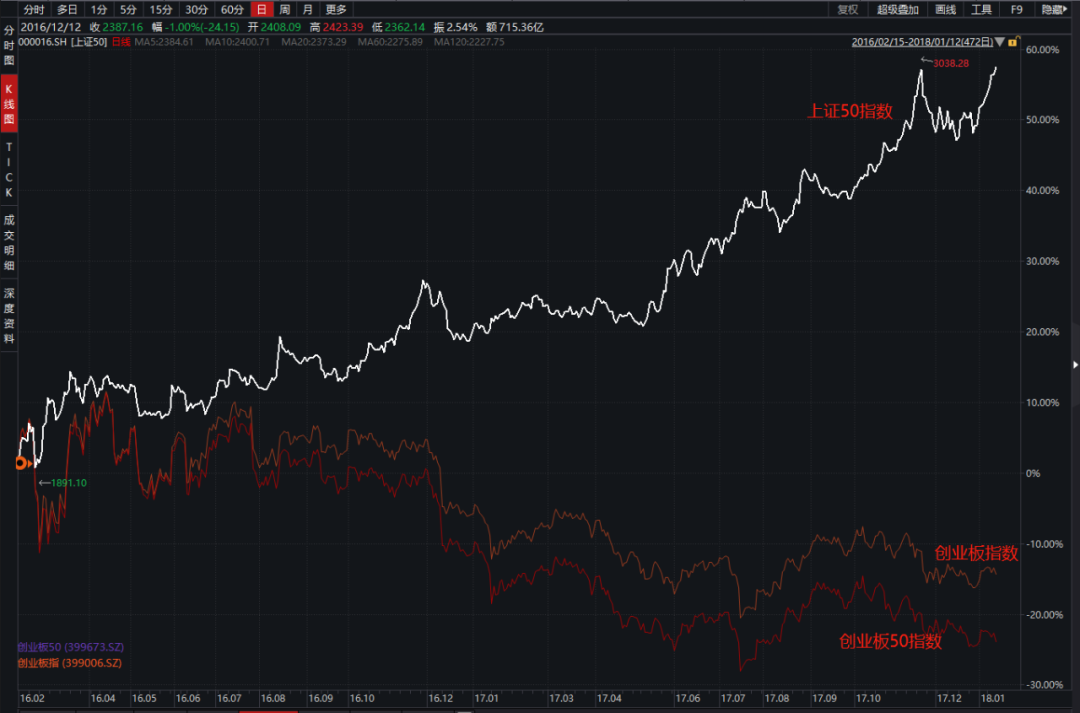Click the orange start marker on chart

click(x=21, y=462)
